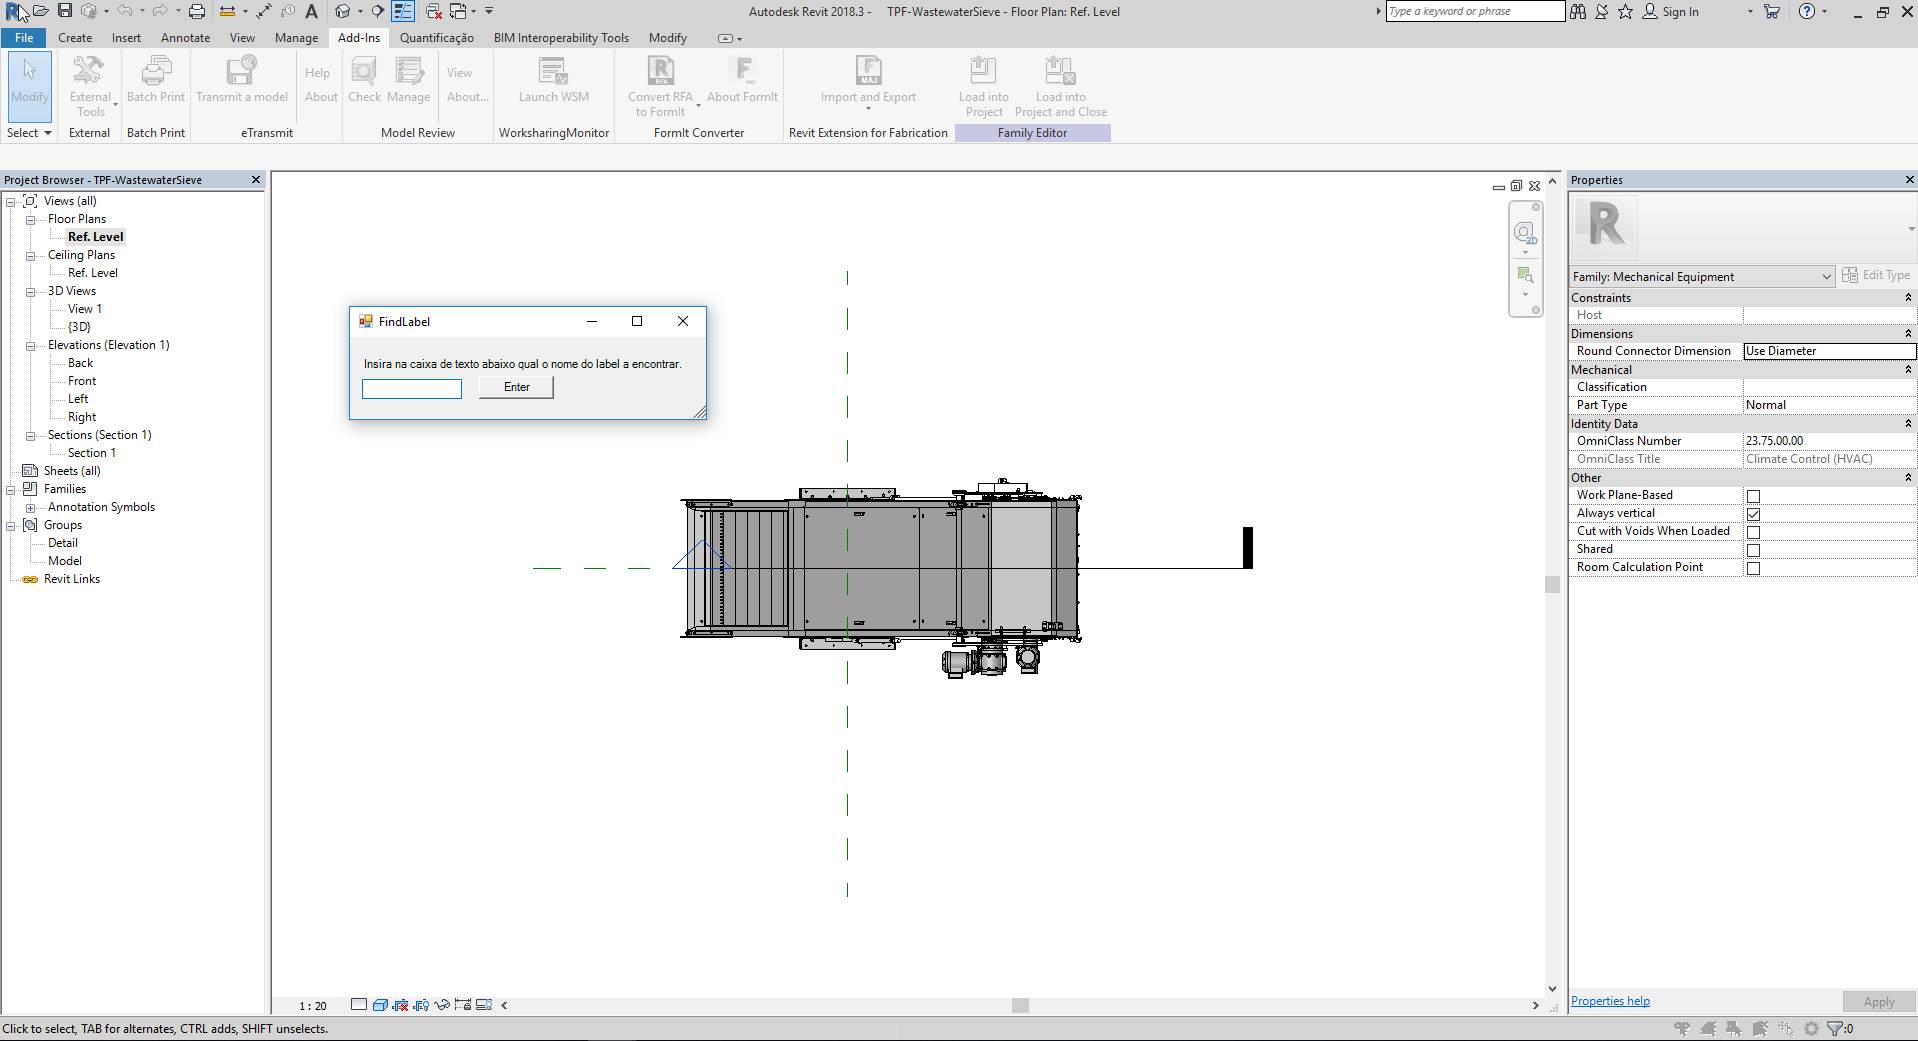1918x1041 pixels.
Task: Switch to BIM Interoperability Tools tab
Action: point(561,38)
